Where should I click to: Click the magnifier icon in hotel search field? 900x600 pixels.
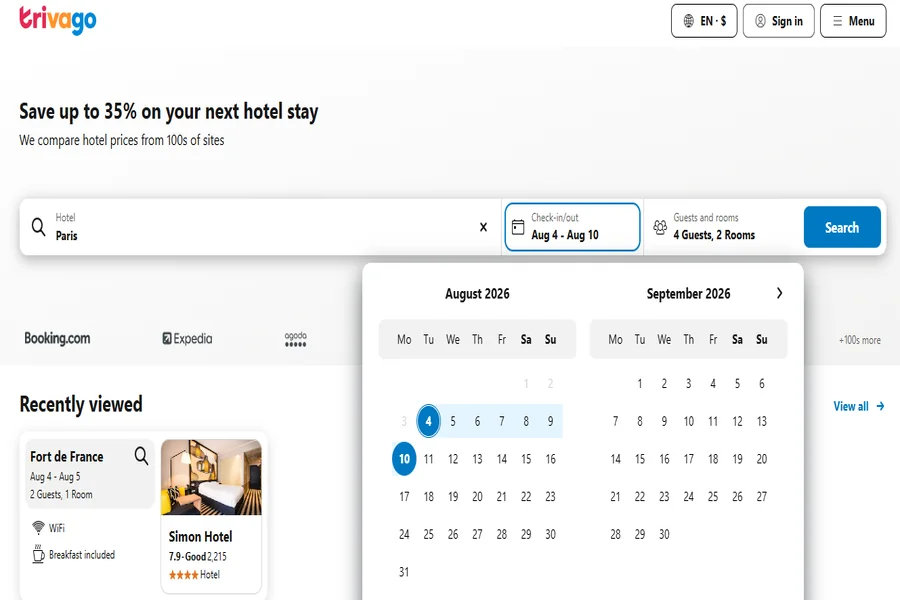[x=38, y=227]
